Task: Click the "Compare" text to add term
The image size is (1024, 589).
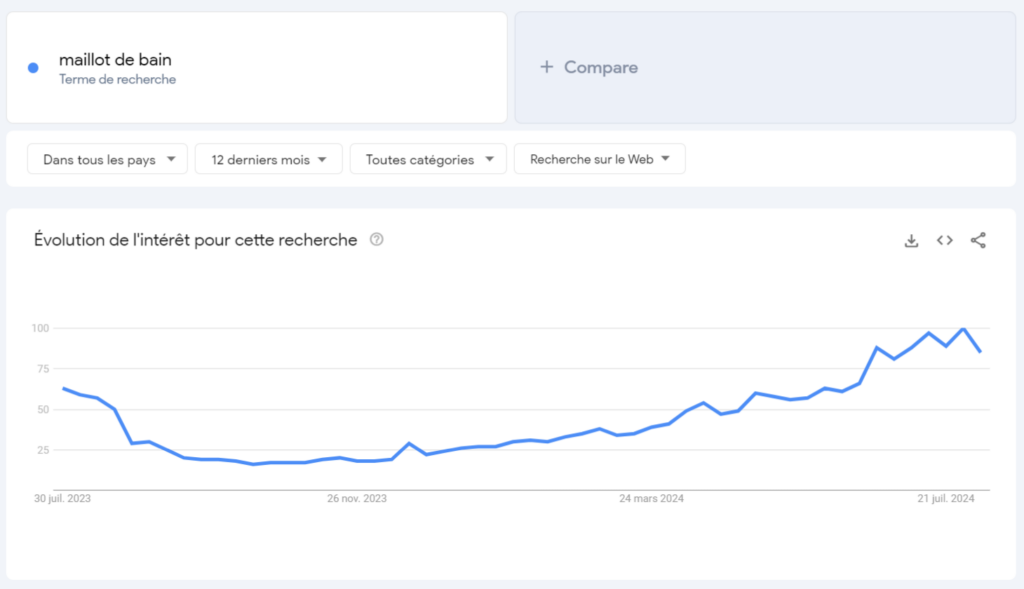Action: click(600, 67)
